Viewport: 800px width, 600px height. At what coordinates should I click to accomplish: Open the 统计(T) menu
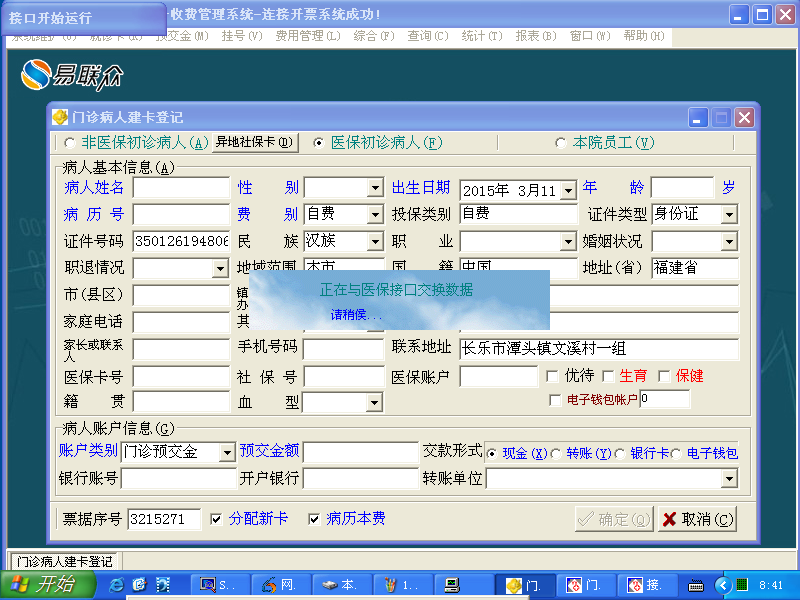coord(482,36)
